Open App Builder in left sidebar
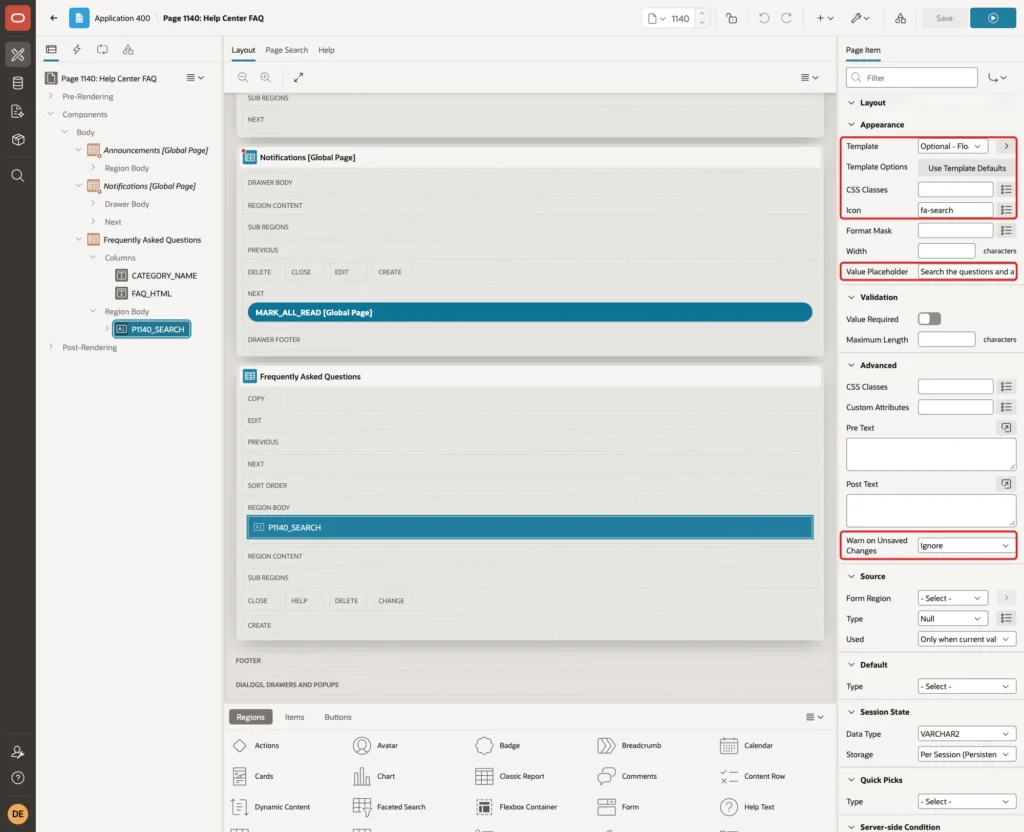Image resolution: width=1024 pixels, height=832 pixels. [18, 55]
